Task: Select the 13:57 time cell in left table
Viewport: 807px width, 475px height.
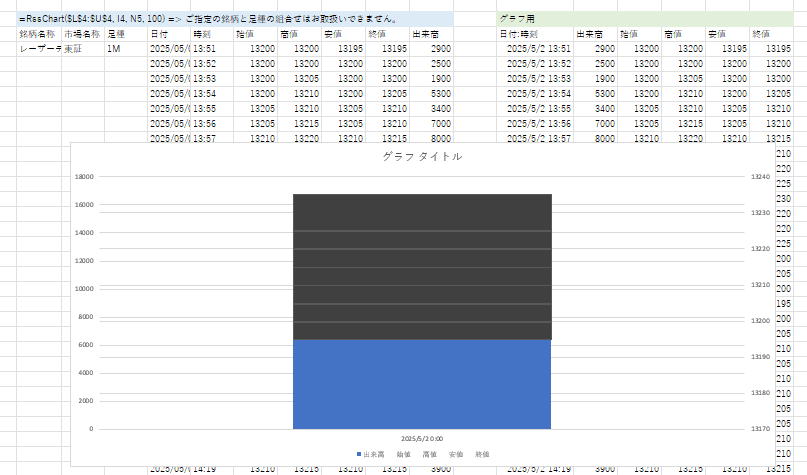Action: [212, 137]
